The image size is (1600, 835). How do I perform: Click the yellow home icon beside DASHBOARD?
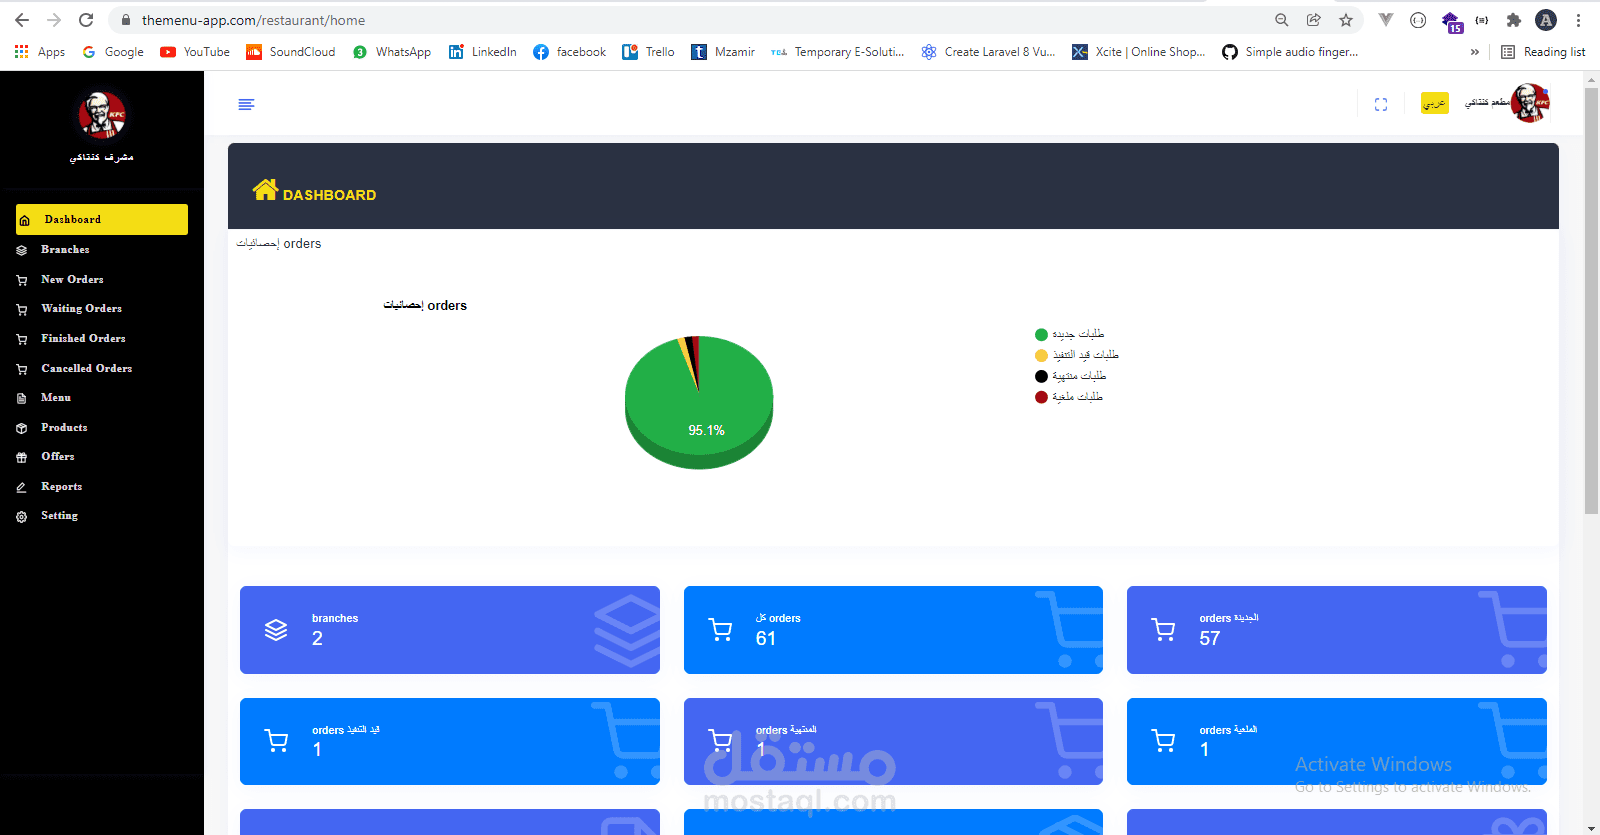click(265, 190)
